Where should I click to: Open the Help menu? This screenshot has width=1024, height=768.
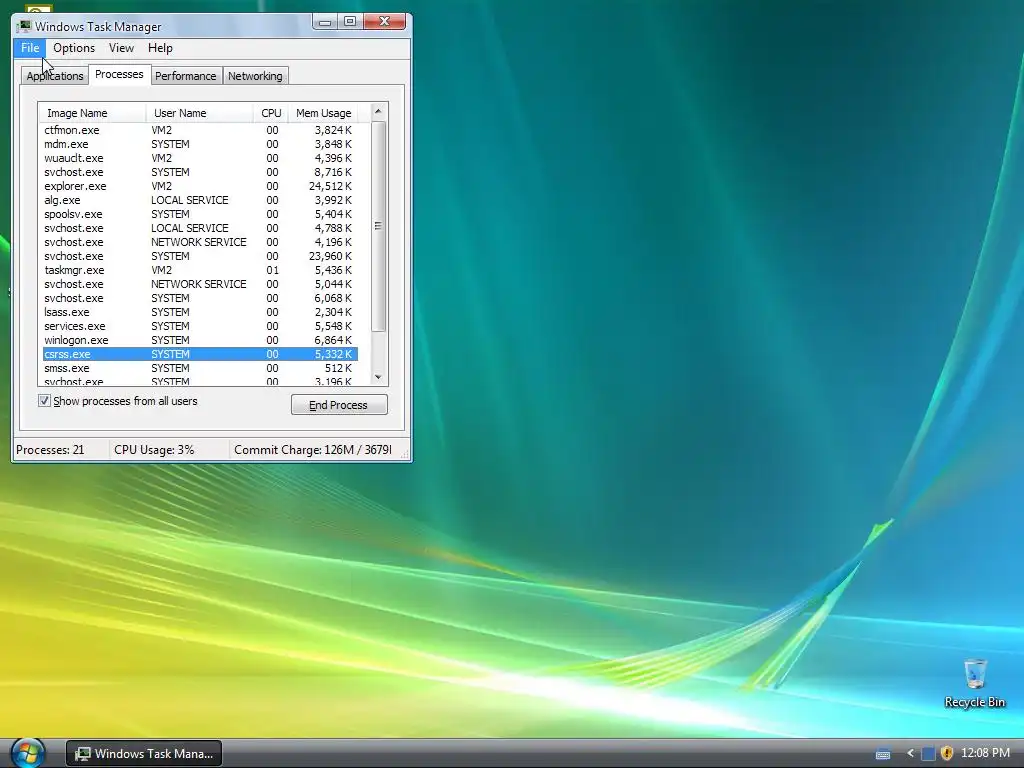click(x=160, y=48)
